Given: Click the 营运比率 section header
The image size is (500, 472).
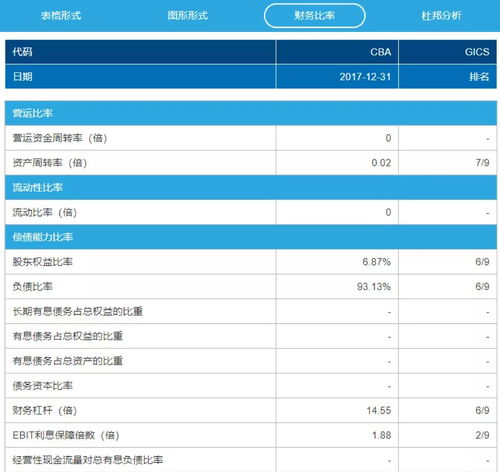Looking at the screenshot, I should pos(251,113).
